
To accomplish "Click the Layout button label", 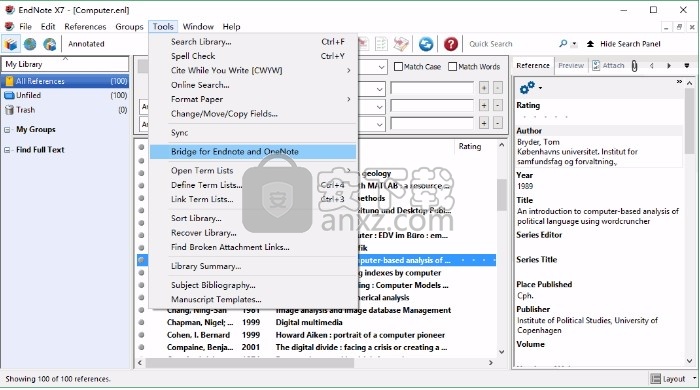I will click(x=674, y=379).
